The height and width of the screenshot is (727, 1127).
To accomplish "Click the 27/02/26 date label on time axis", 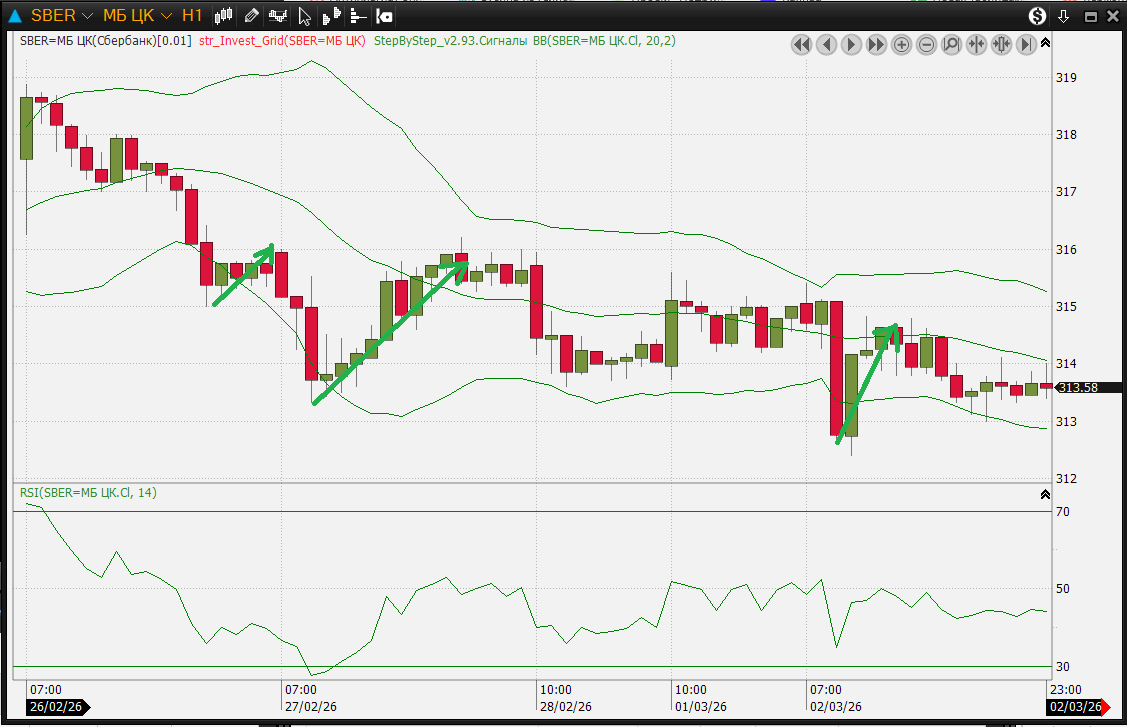I will 310,707.
